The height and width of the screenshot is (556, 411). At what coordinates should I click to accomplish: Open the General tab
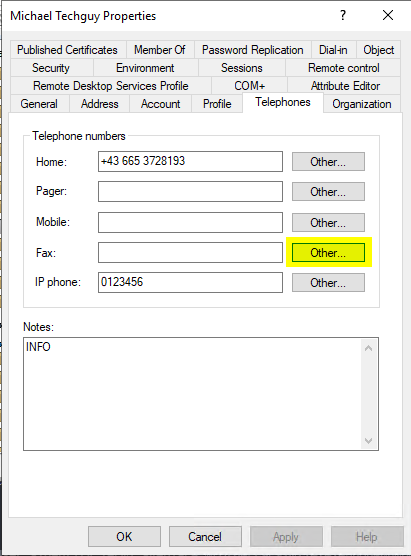[x=39, y=104]
